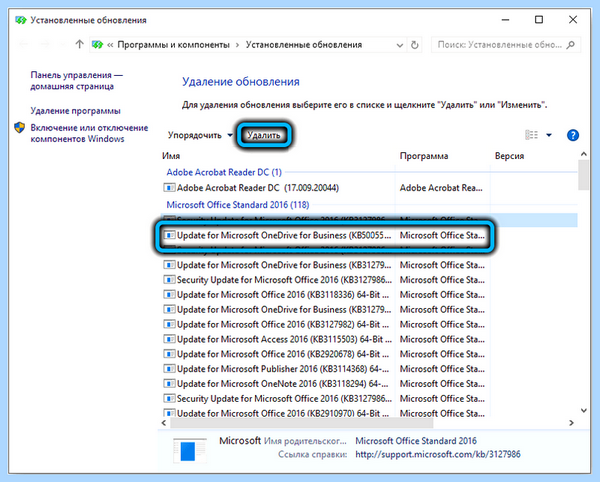
Task: Collapse the Microsoft Office Standard 2016 (118) group
Action: coord(238,205)
